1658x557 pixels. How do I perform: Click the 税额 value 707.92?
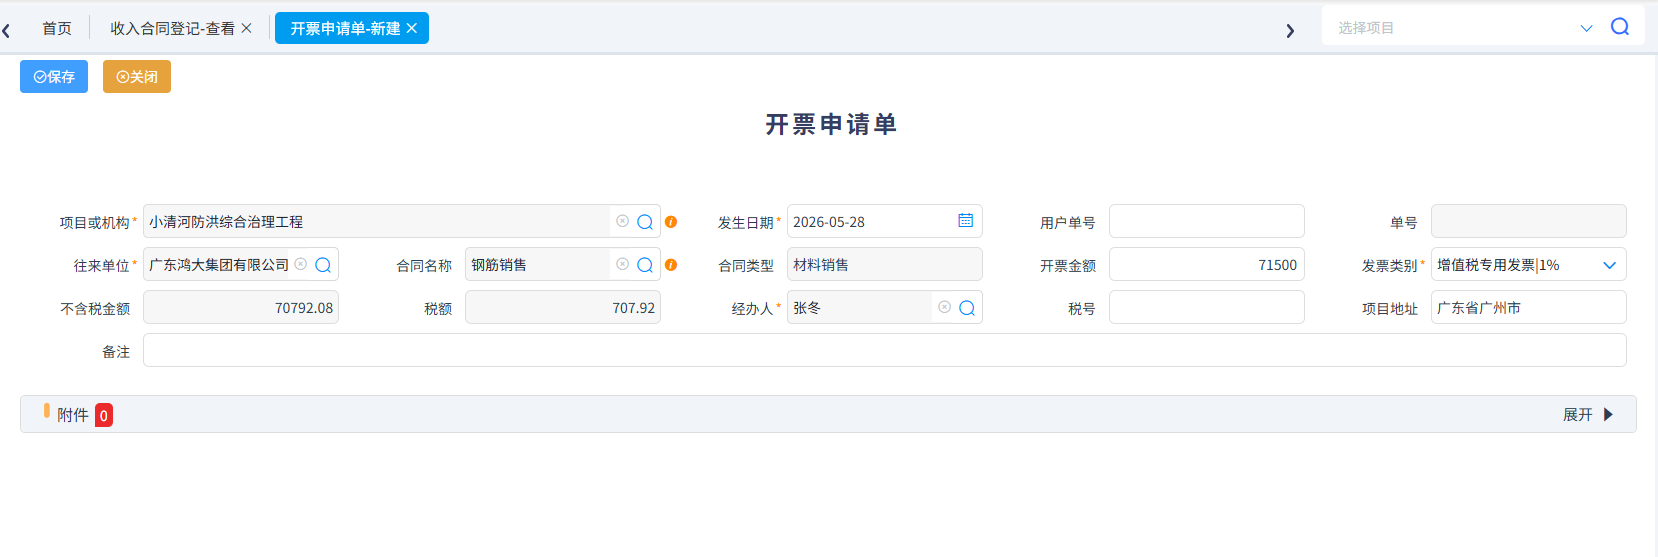click(x=634, y=308)
